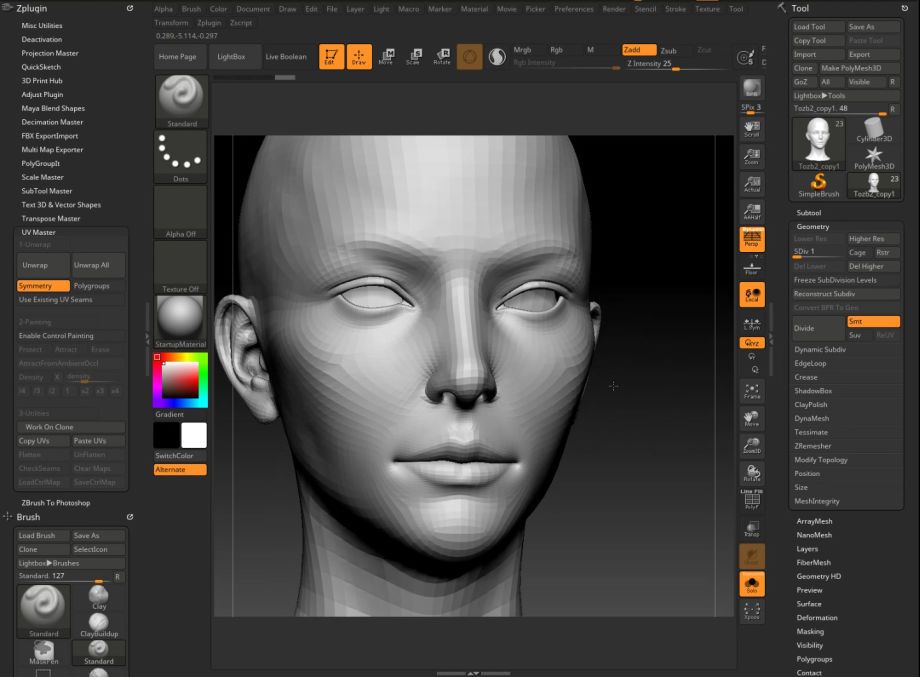
Task: Toggle the Smt option beside Divide
Action: pos(872,322)
